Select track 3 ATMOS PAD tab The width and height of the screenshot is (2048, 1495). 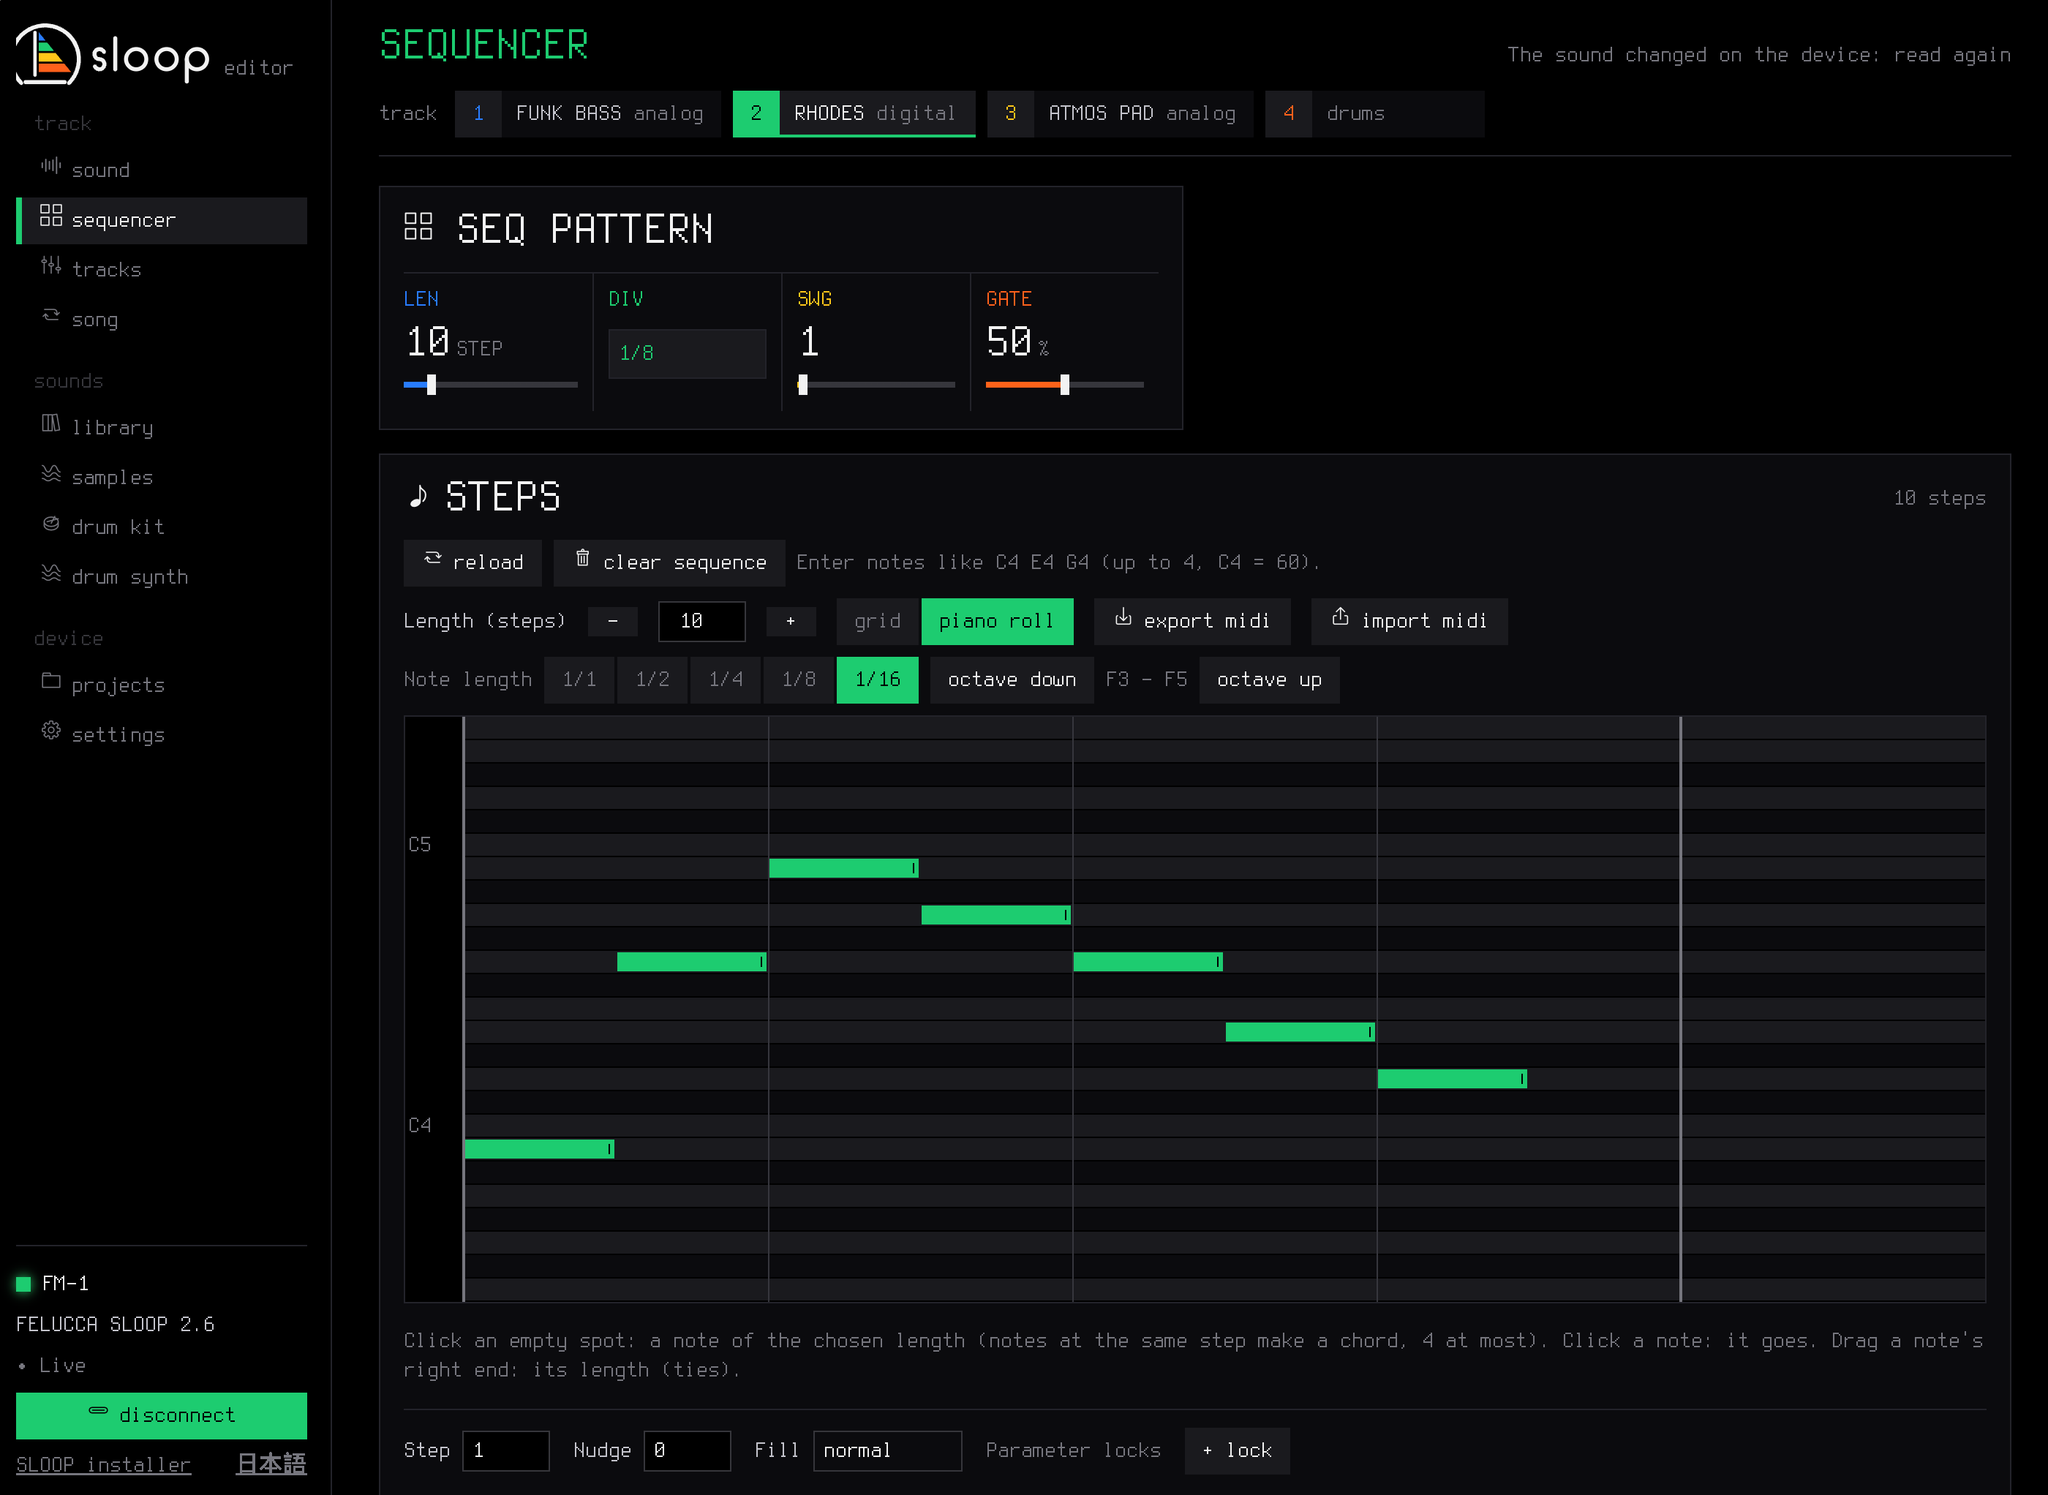coord(1120,114)
